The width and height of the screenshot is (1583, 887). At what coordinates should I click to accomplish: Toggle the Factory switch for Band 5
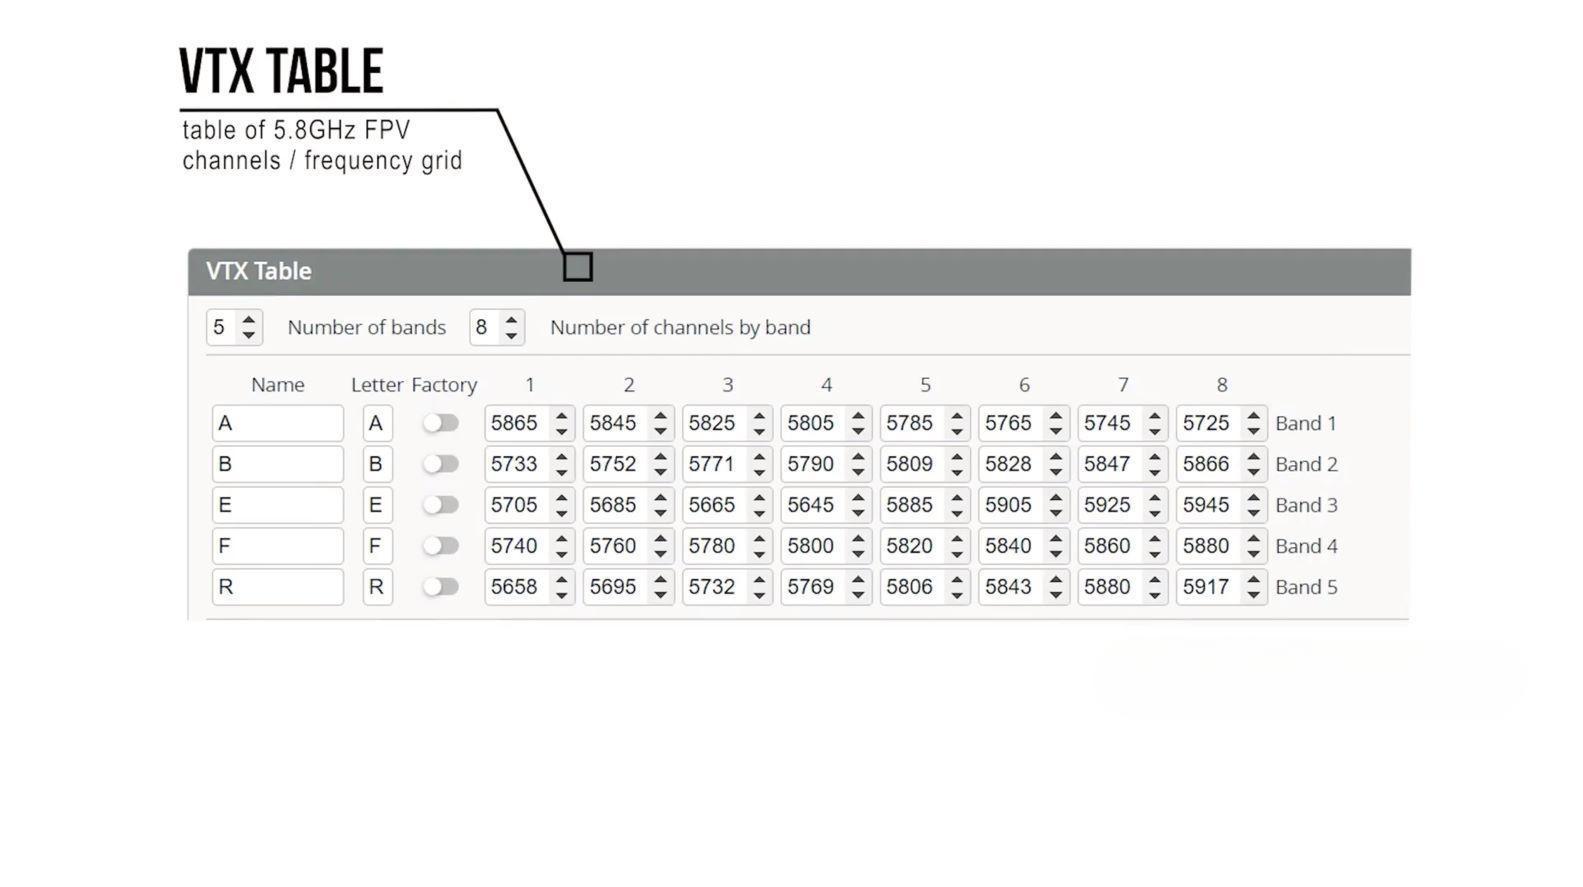point(440,587)
